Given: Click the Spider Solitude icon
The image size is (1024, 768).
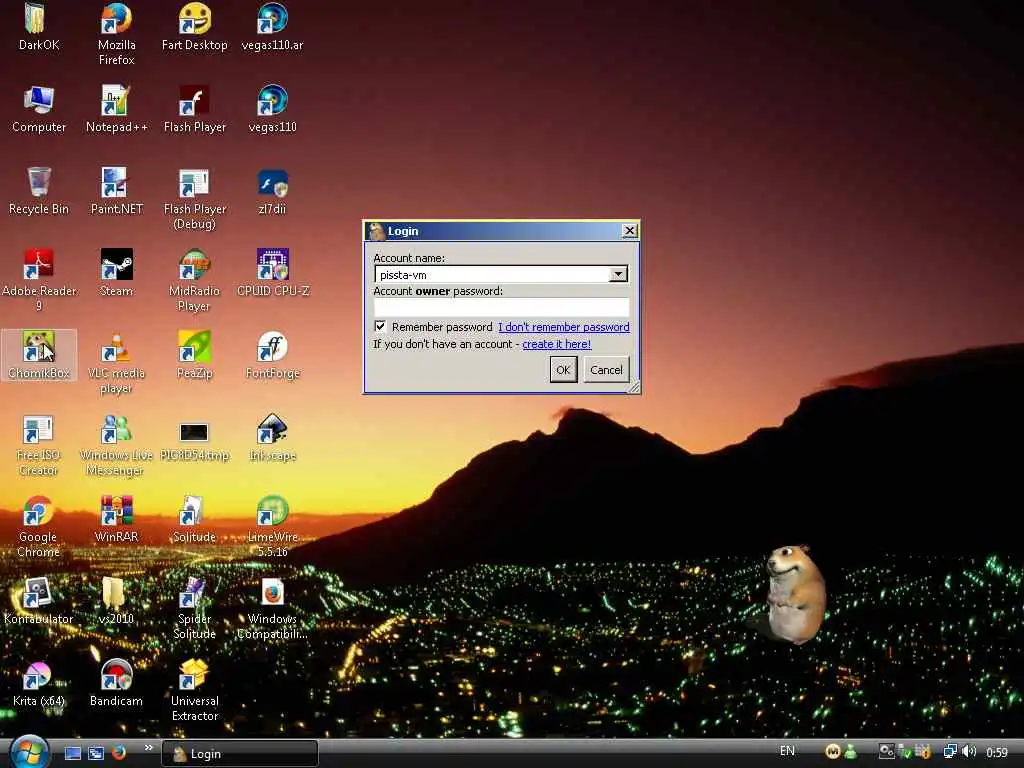Looking at the screenshot, I should (195, 593).
